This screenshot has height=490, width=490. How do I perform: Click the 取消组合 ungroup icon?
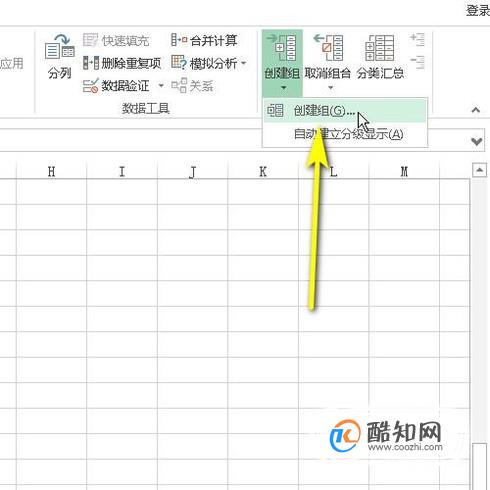pyautogui.click(x=328, y=47)
